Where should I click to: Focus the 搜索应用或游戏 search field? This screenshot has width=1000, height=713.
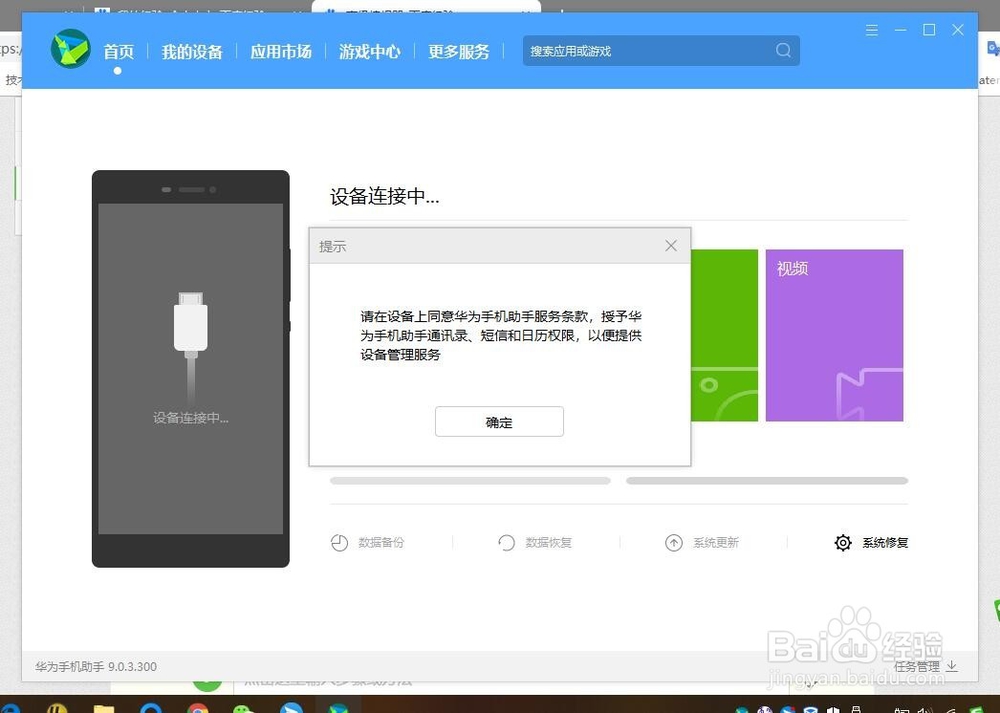tap(661, 50)
